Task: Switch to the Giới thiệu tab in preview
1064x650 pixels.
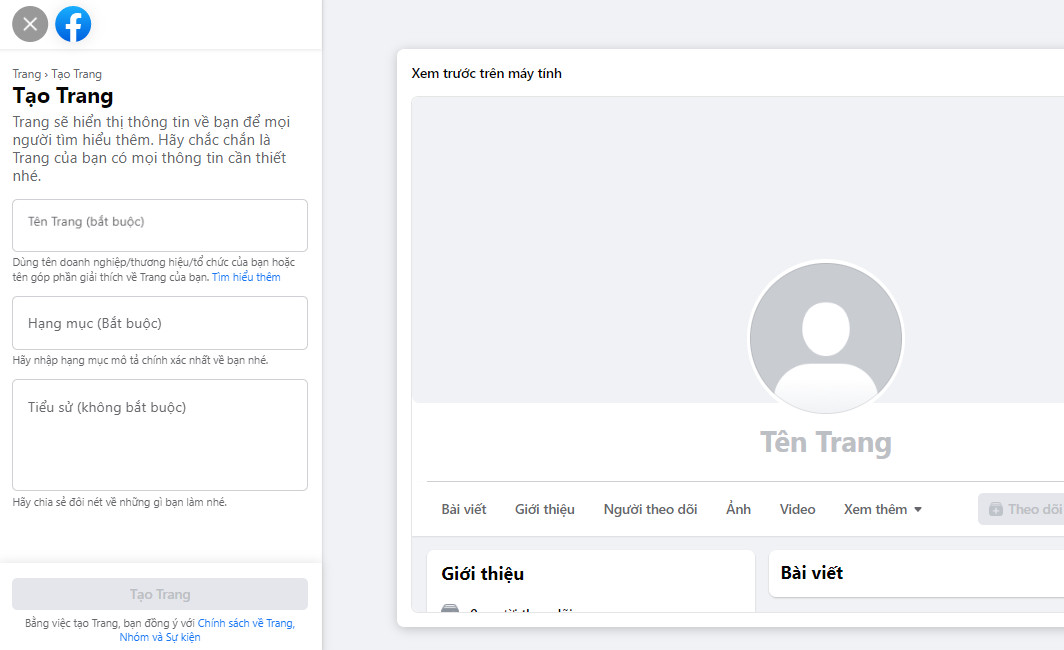Action: (545, 510)
